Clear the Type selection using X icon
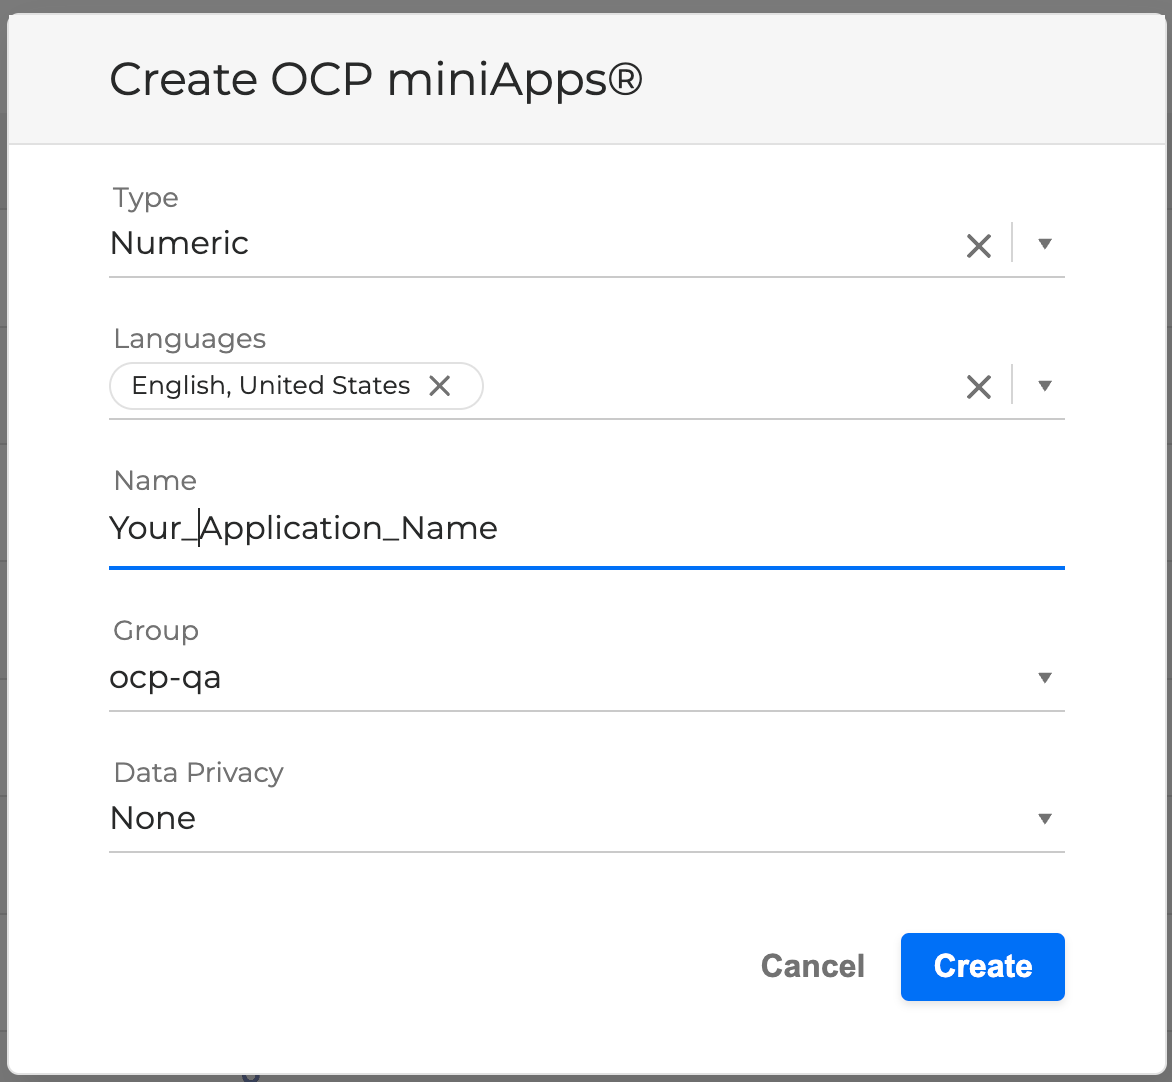Viewport: 1172px width, 1082px height. pos(978,245)
